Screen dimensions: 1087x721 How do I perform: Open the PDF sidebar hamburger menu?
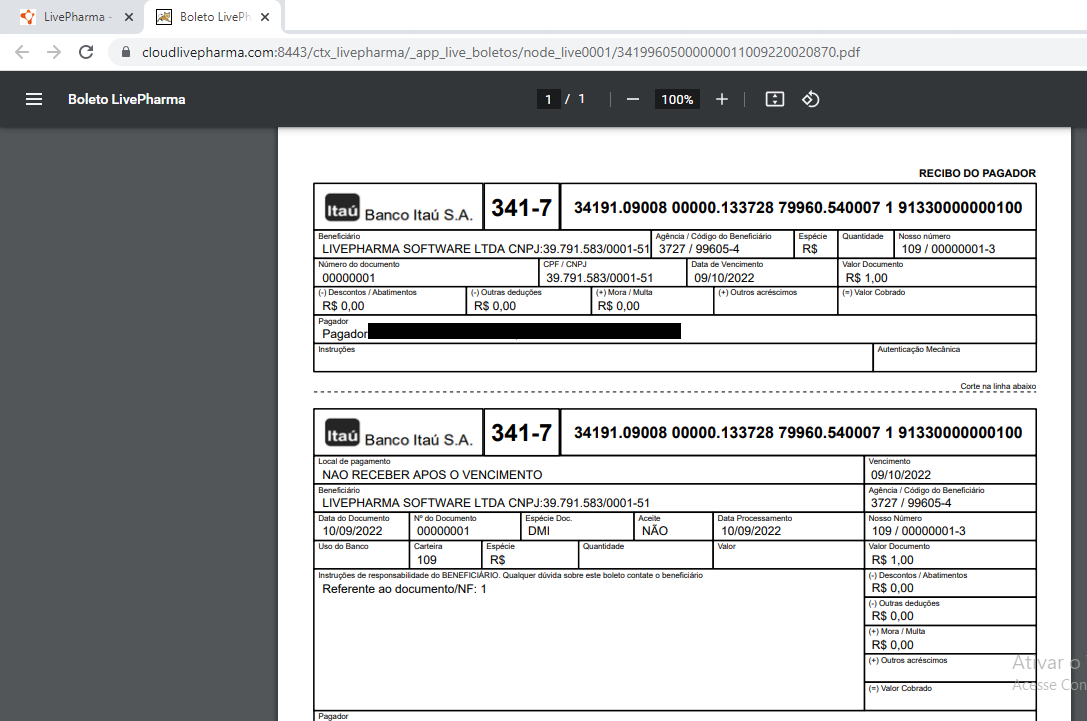[34, 99]
